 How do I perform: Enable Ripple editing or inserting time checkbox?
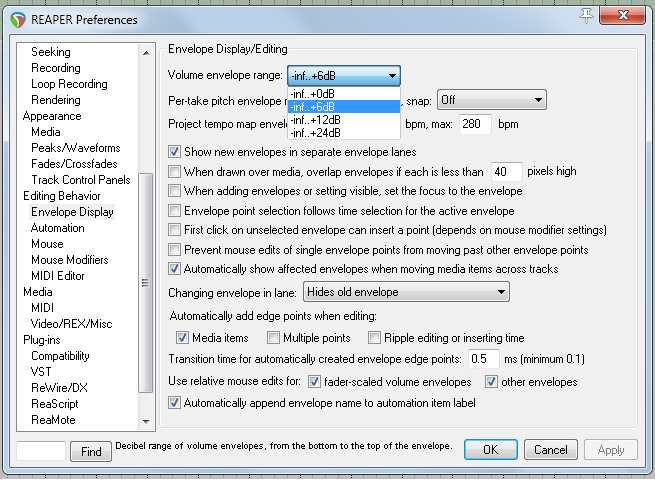coord(374,338)
